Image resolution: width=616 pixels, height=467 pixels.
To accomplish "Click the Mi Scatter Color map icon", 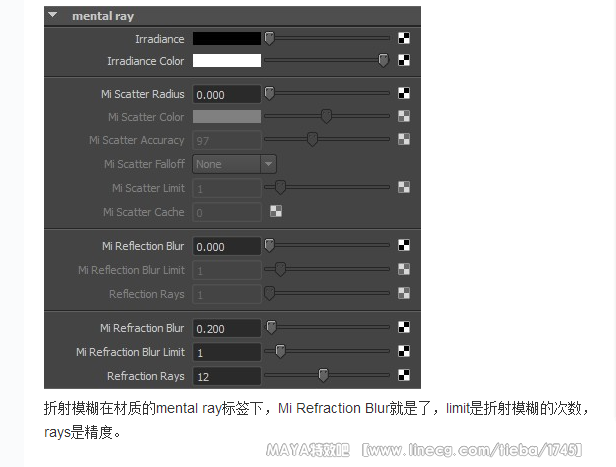I will pos(404,116).
